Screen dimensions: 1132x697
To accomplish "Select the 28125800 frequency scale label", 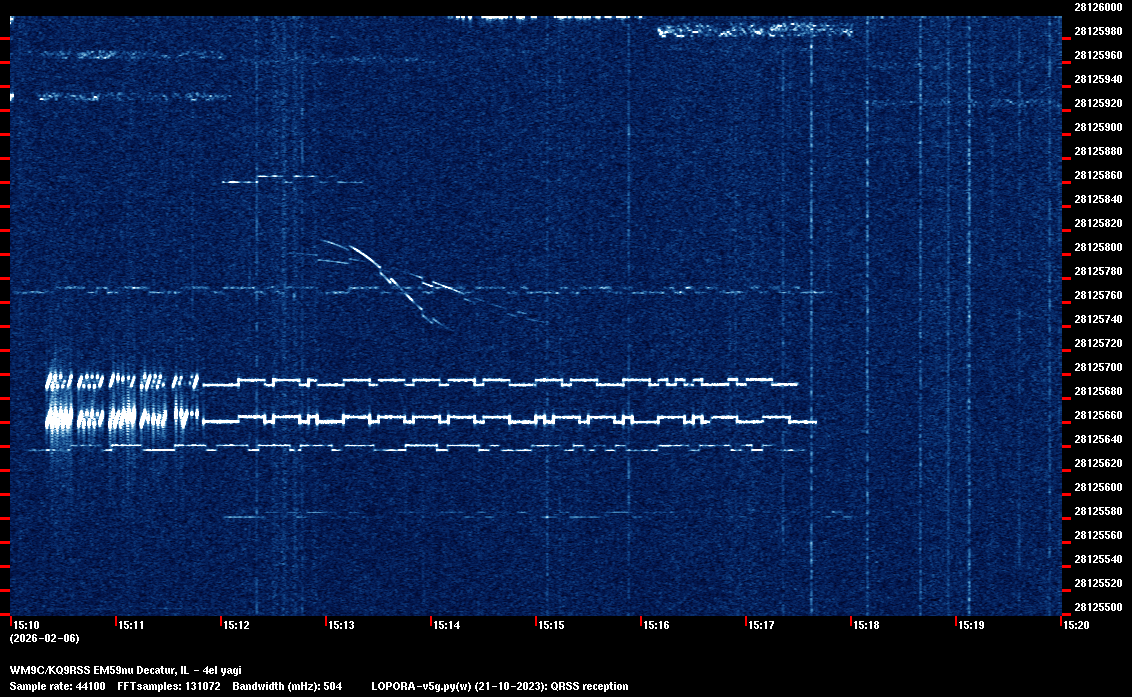I will (1097, 247).
